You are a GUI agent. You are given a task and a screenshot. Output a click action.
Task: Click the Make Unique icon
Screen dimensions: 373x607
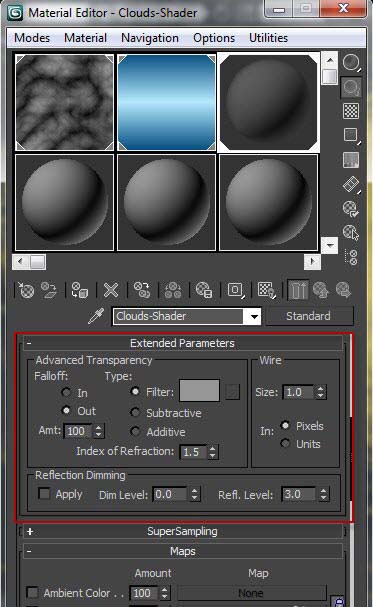[x=173, y=290]
